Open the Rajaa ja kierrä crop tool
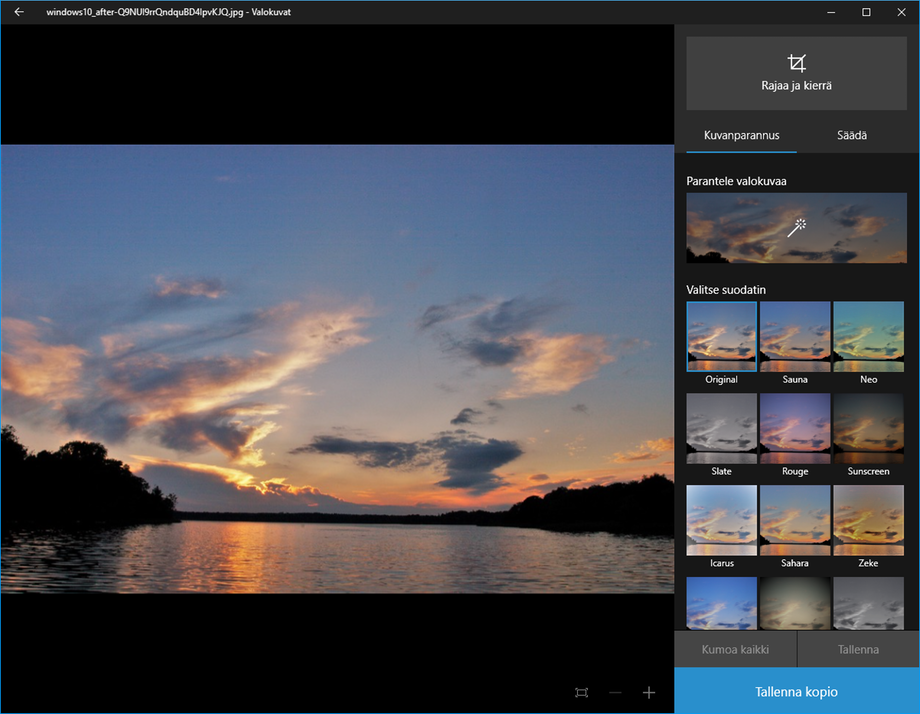 click(796, 72)
